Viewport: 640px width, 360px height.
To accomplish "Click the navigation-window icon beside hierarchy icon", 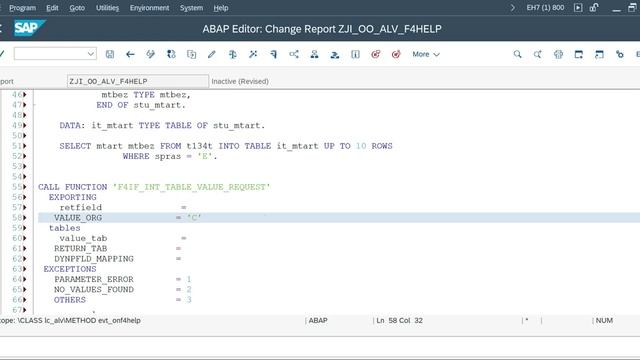I will pos(335,54).
